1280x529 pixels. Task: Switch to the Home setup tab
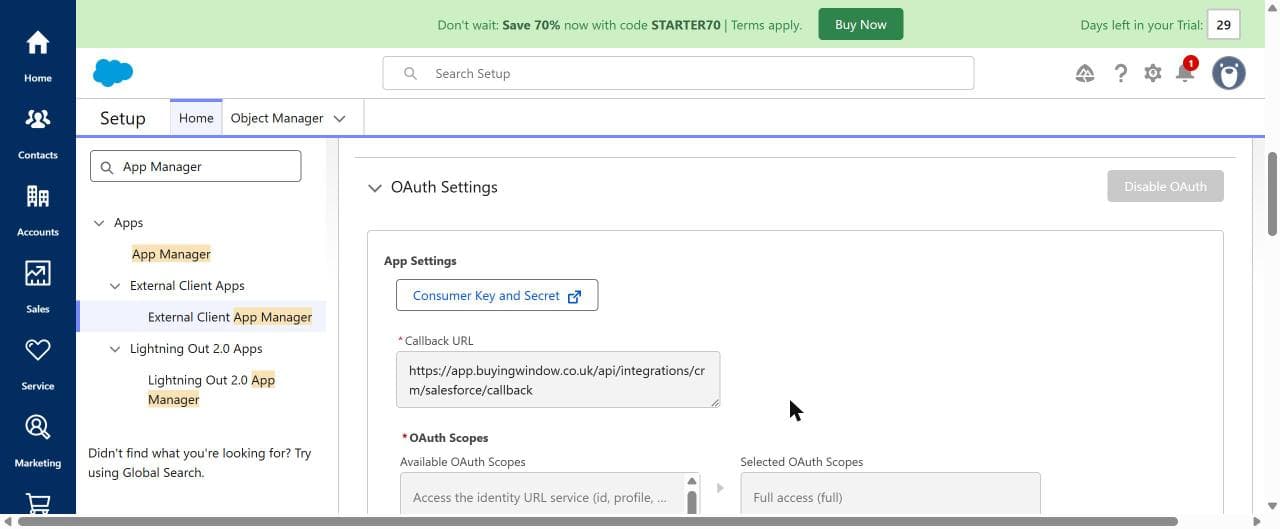coord(196,118)
